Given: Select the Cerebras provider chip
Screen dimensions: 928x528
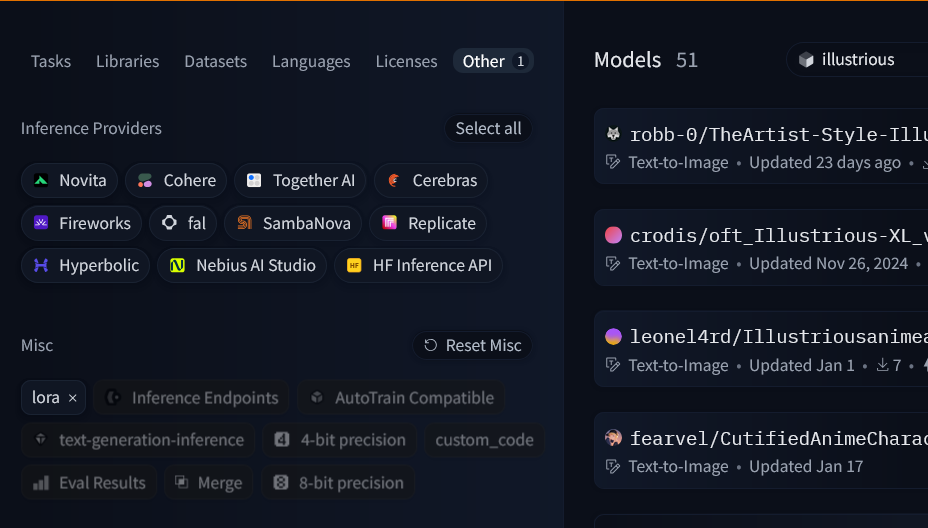Looking at the screenshot, I should pos(431,180).
